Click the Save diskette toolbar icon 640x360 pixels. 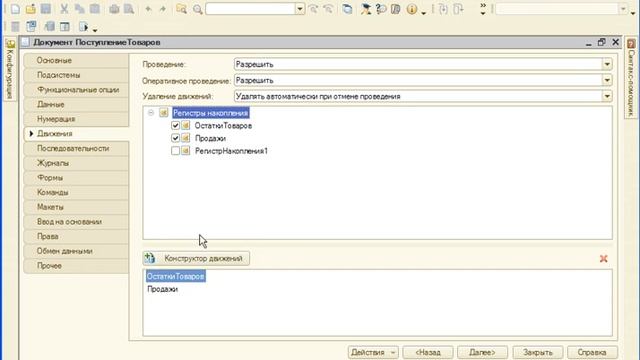click(x=46, y=9)
